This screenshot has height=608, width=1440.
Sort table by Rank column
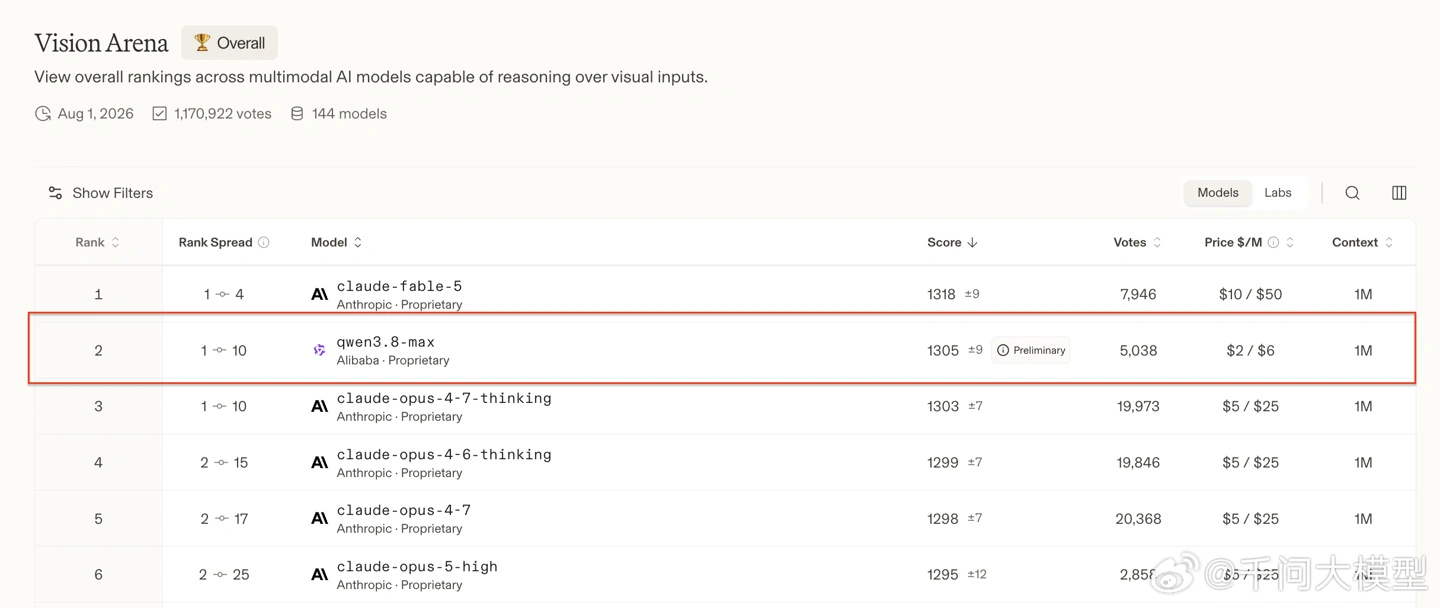click(97, 242)
